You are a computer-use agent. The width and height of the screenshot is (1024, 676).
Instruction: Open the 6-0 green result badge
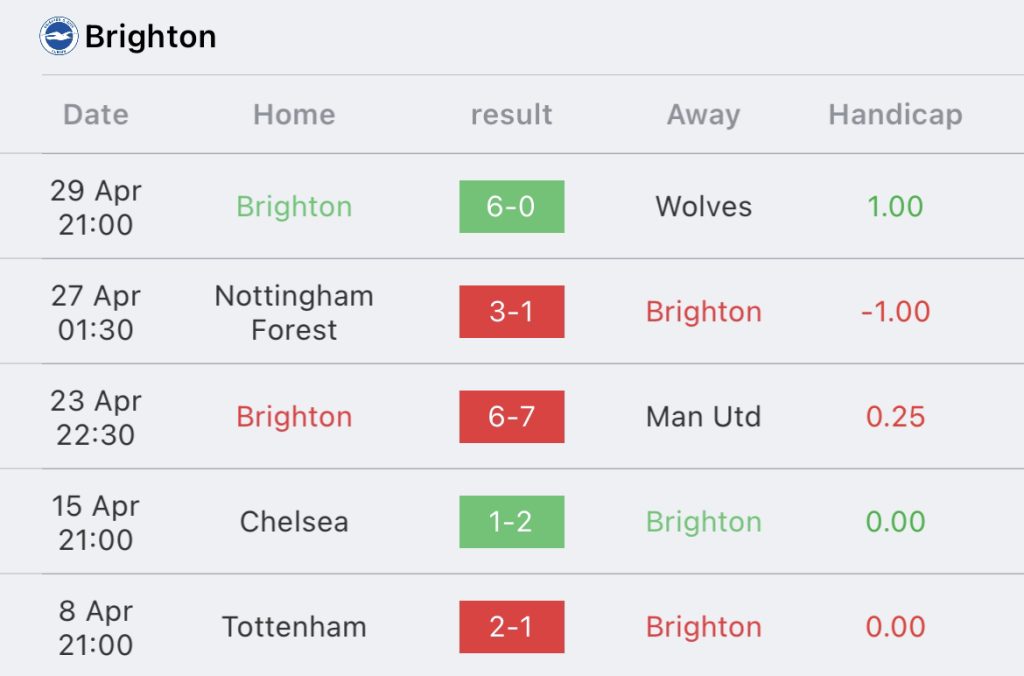click(511, 206)
